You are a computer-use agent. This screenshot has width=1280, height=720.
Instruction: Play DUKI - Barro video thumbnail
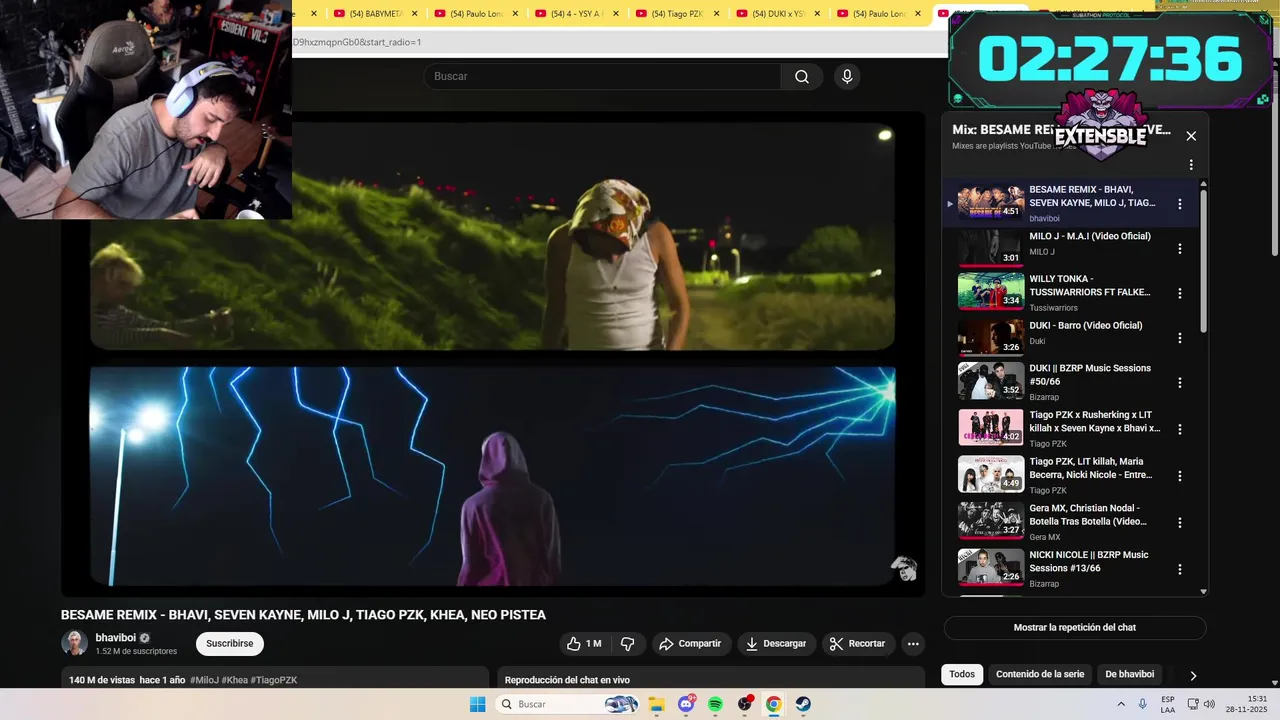(x=991, y=337)
